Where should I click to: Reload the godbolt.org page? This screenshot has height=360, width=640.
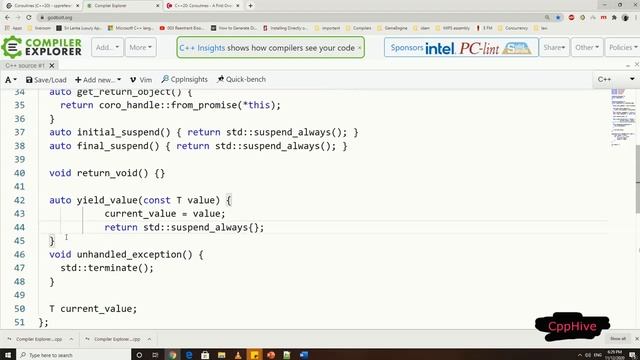click(29, 18)
